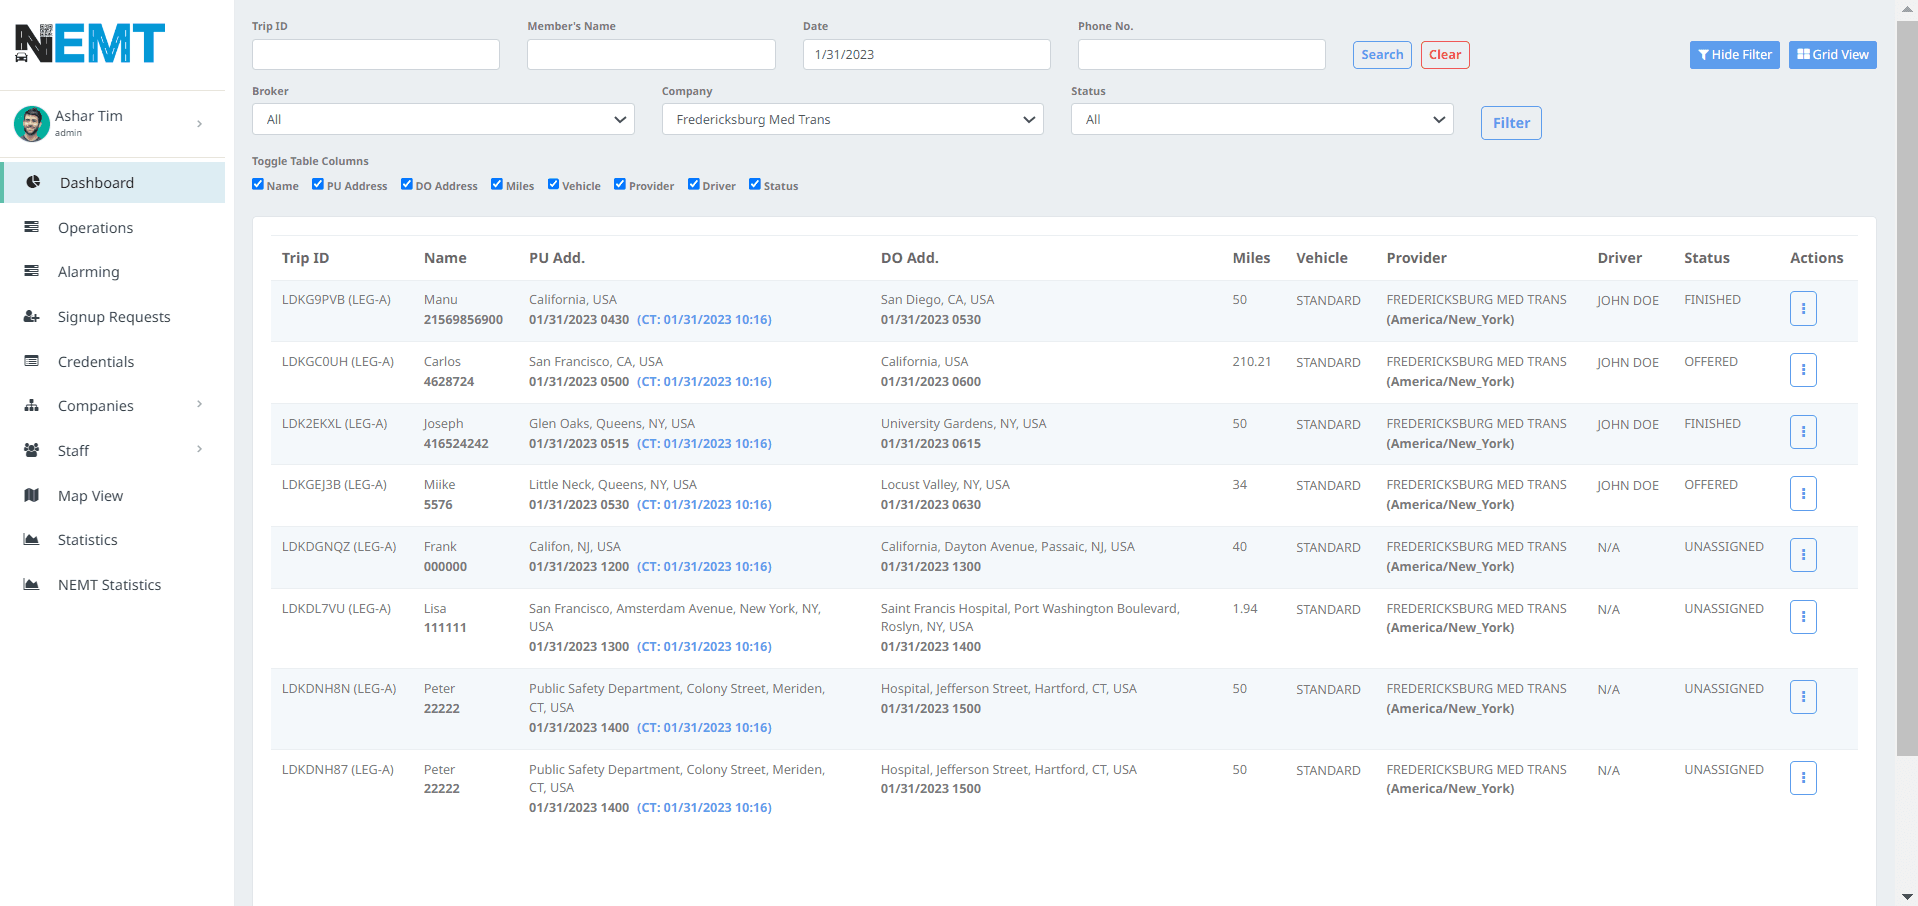Open trip LDKGC0UH details link
1918x906 pixels.
pos(337,361)
